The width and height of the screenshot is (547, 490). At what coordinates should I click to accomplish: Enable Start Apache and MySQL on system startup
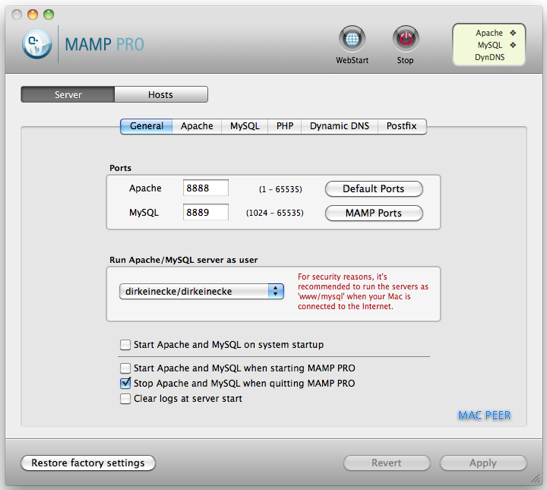tap(125, 345)
